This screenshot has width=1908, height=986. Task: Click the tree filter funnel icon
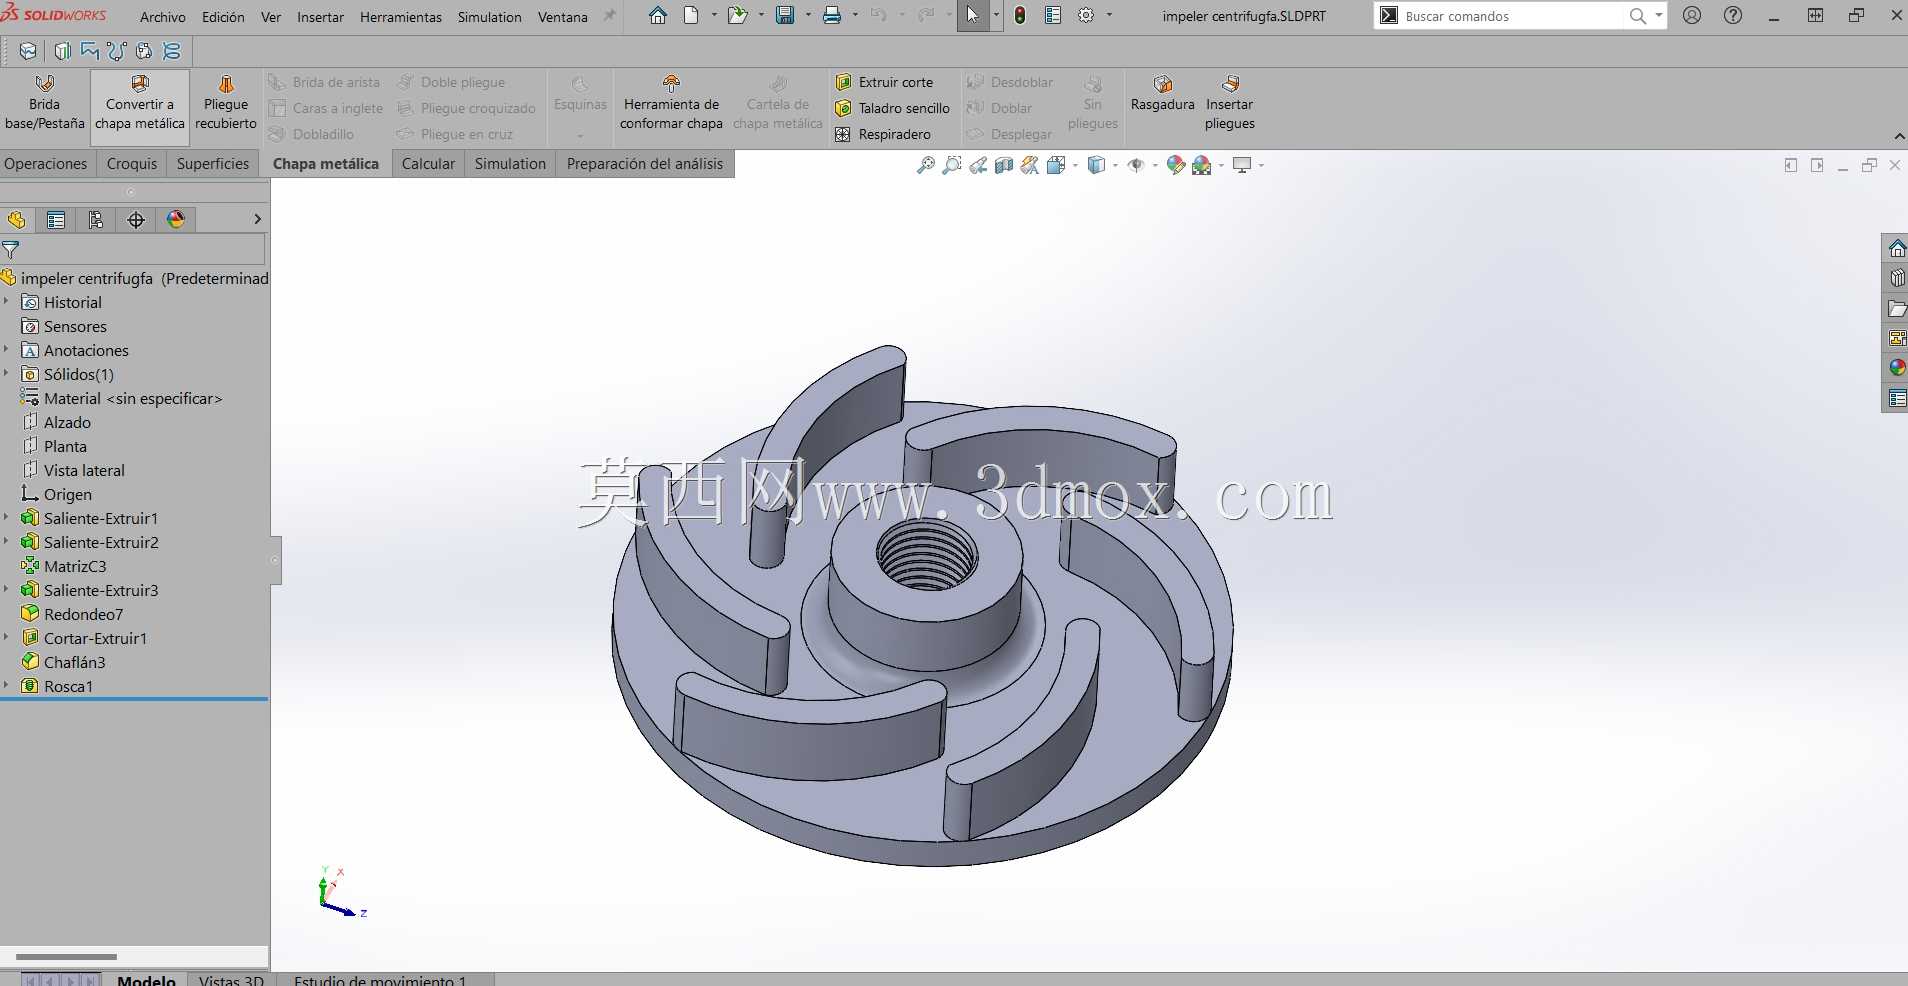tap(11, 250)
